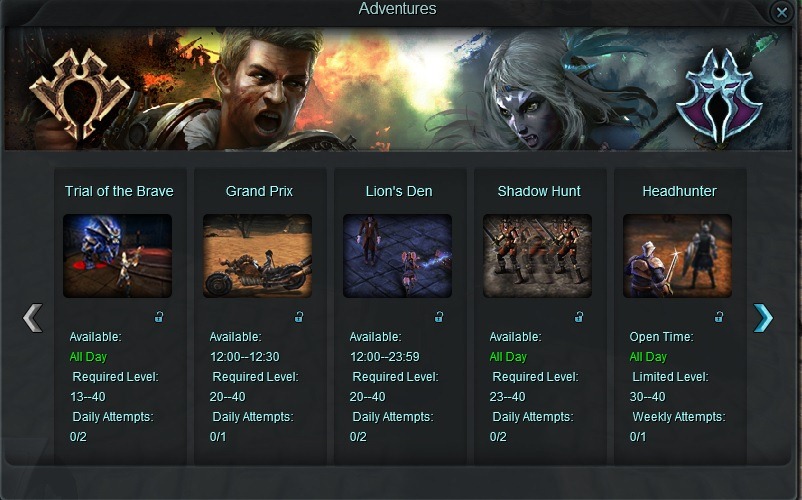Image resolution: width=802 pixels, height=500 pixels.
Task: Select the Grand Prix title
Action: click(x=259, y=191)
